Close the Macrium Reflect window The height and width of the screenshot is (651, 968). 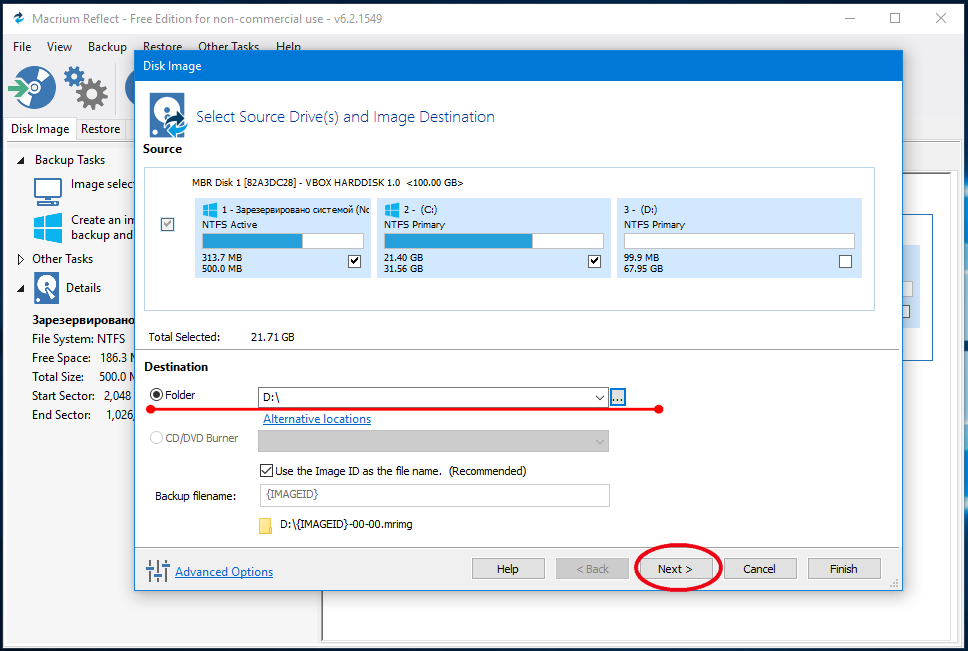point(941,19)
